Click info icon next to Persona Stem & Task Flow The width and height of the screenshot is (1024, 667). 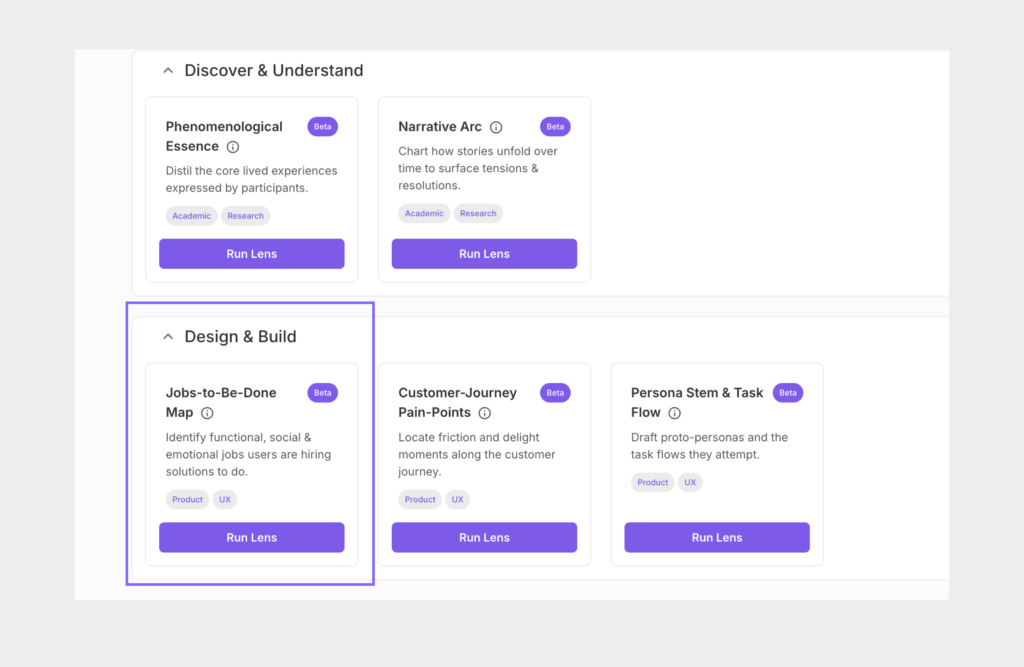674,413
